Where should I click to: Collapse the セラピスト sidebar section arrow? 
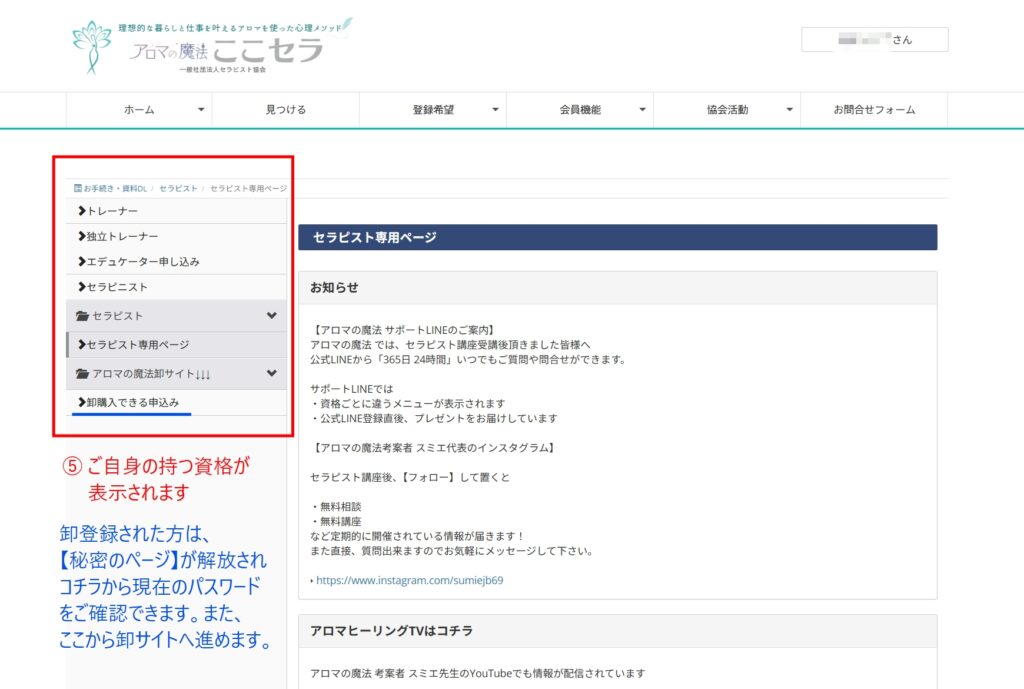pyautogui.click(x=271, y=316)
